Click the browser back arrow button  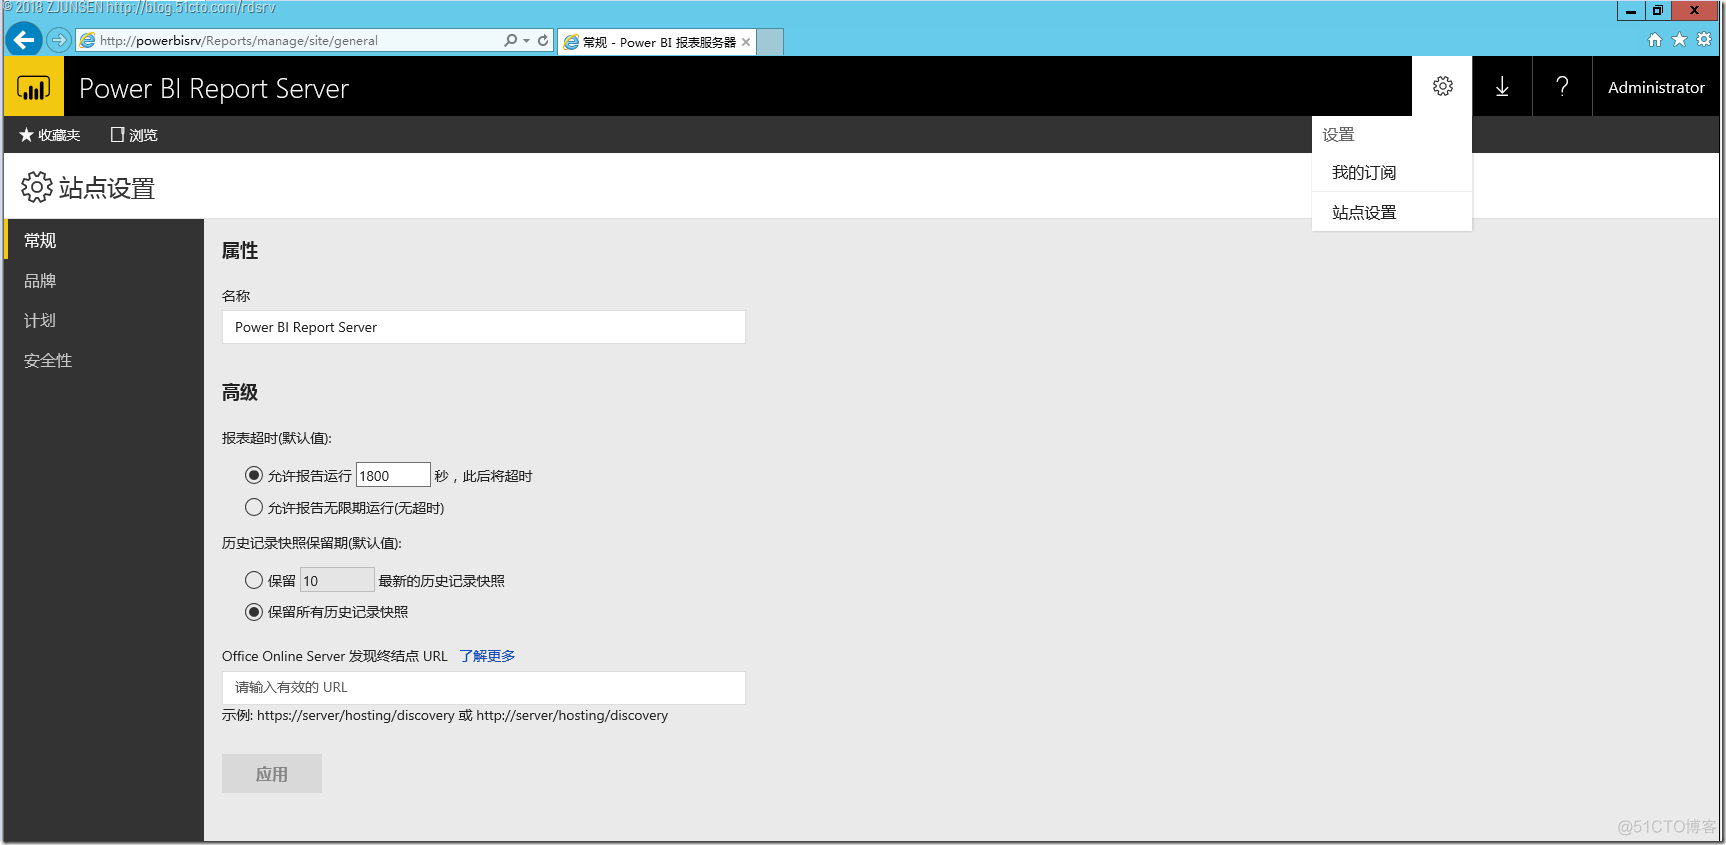(24, 40)
